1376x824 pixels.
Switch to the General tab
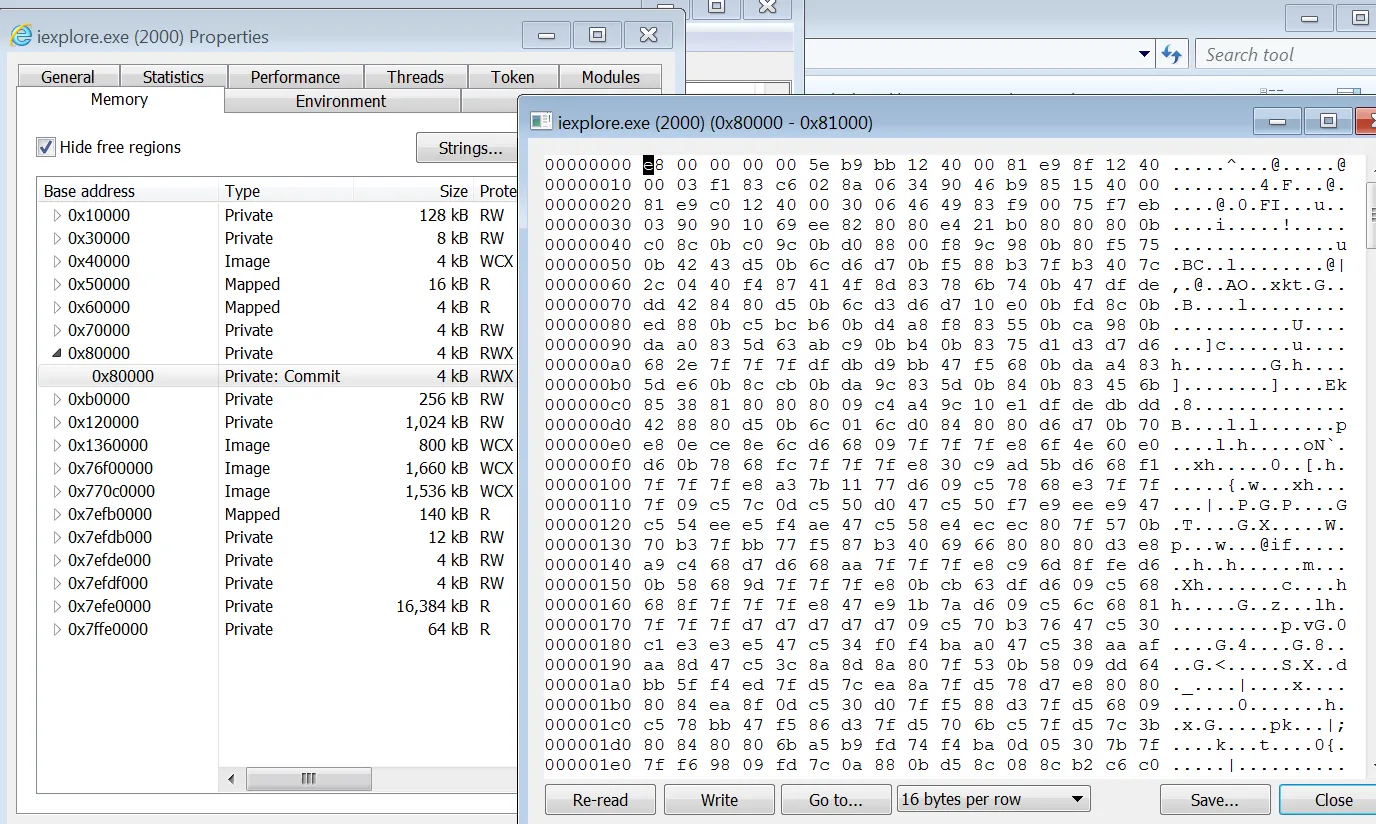tap(68, 77)
